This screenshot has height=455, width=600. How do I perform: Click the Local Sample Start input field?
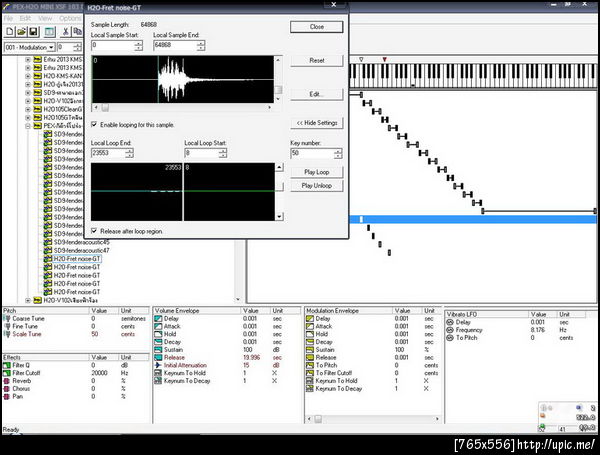click(112, 46)
